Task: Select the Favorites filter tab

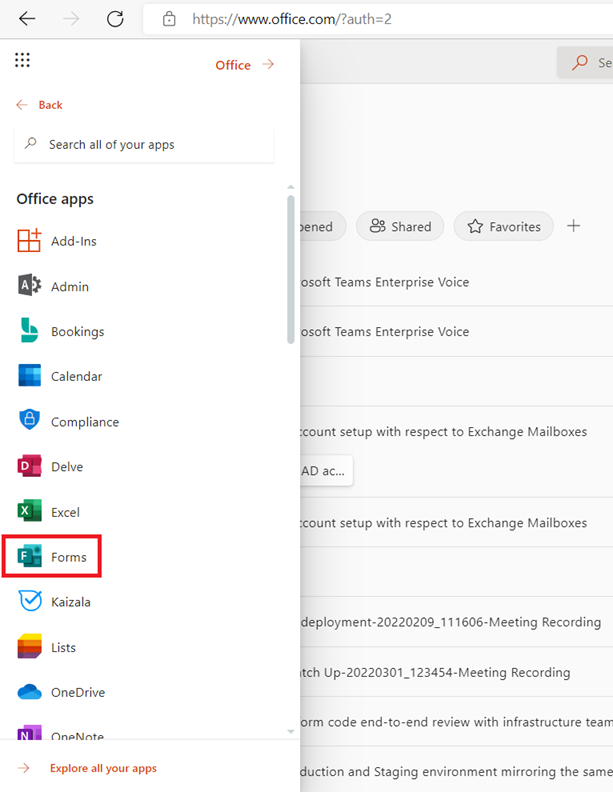Action: pos(504,227)
